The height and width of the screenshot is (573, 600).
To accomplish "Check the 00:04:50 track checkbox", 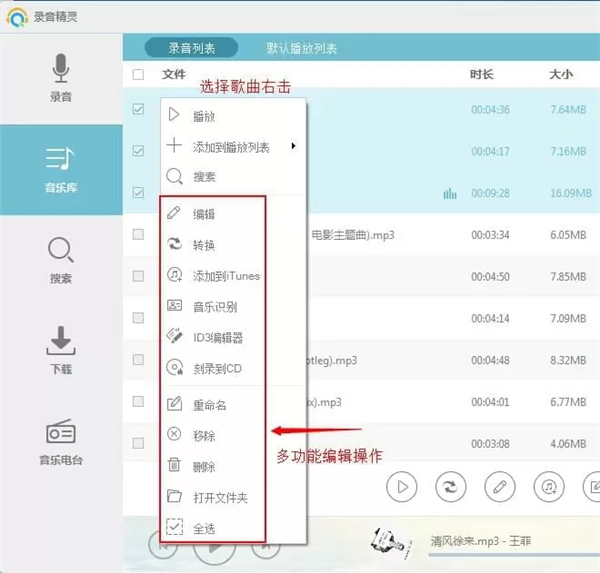I will pyautogui.click(x=138, y=276).
